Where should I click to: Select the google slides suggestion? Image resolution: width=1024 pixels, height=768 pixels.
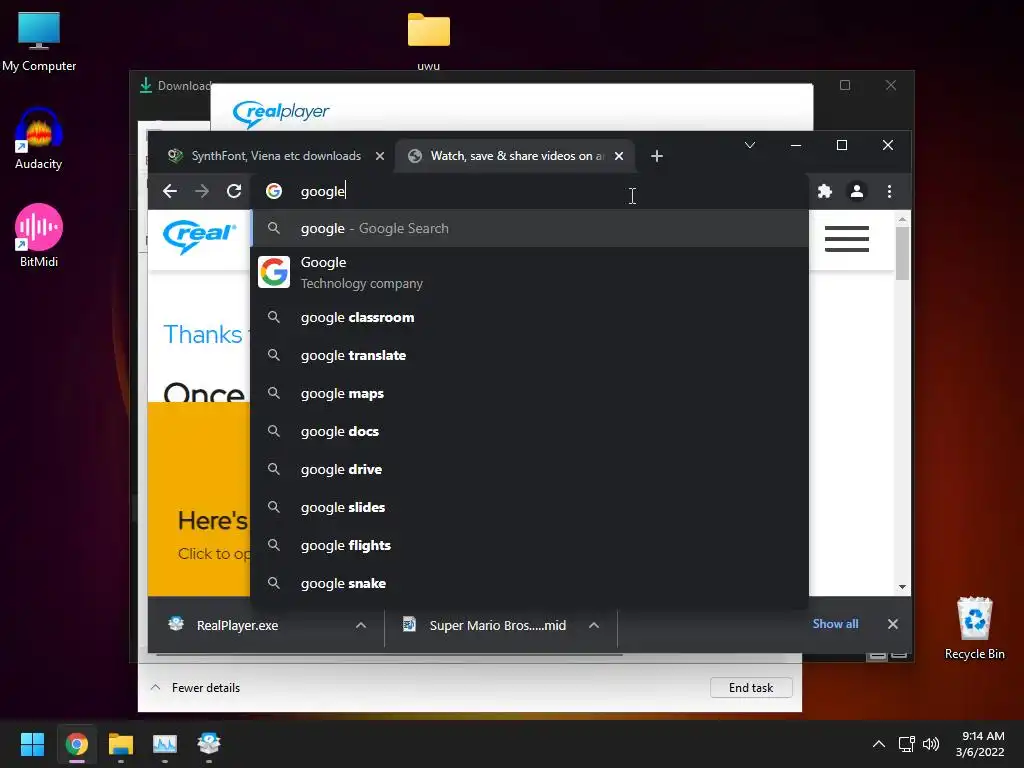(529, 507)
